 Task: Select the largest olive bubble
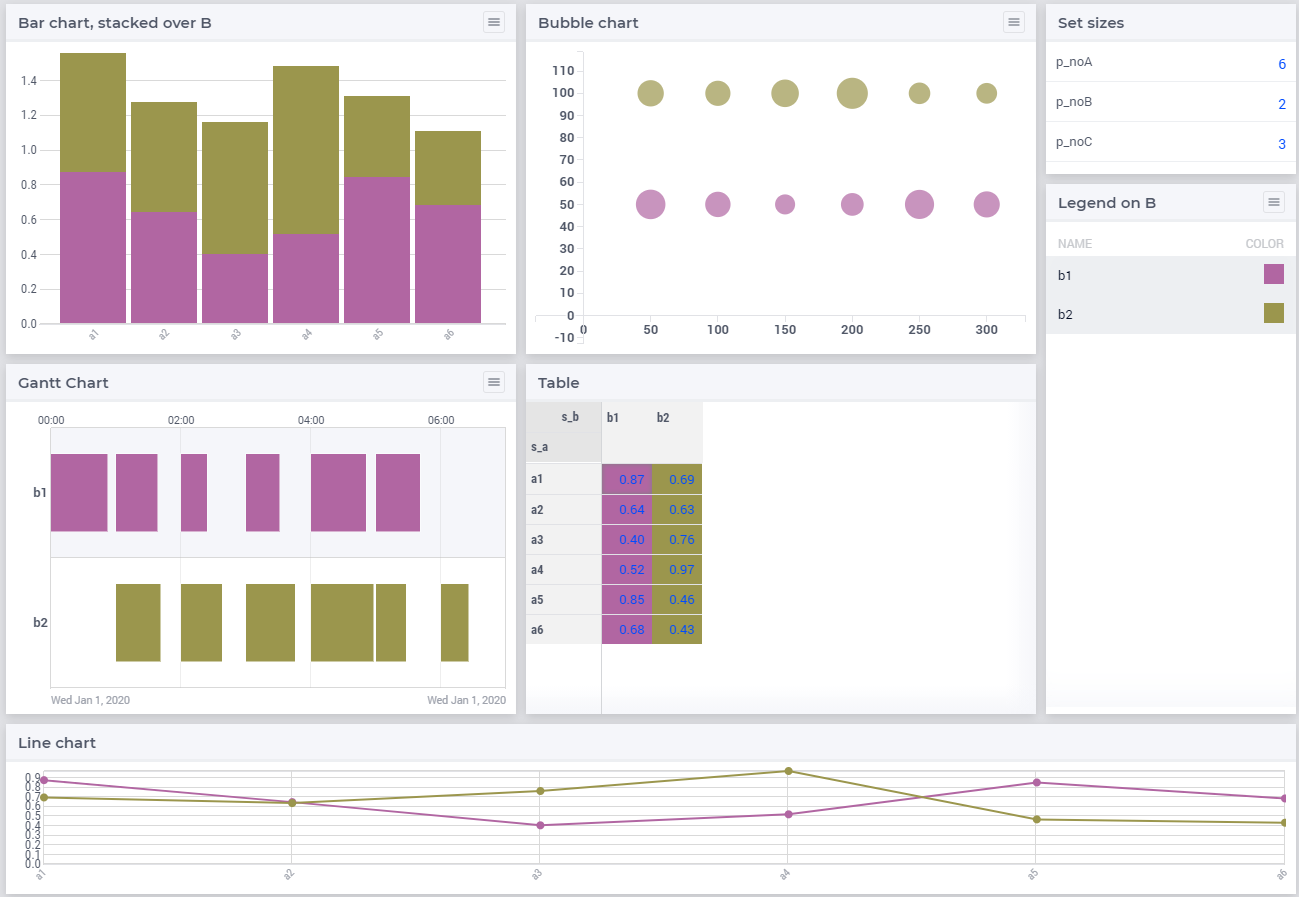(852, 92)
